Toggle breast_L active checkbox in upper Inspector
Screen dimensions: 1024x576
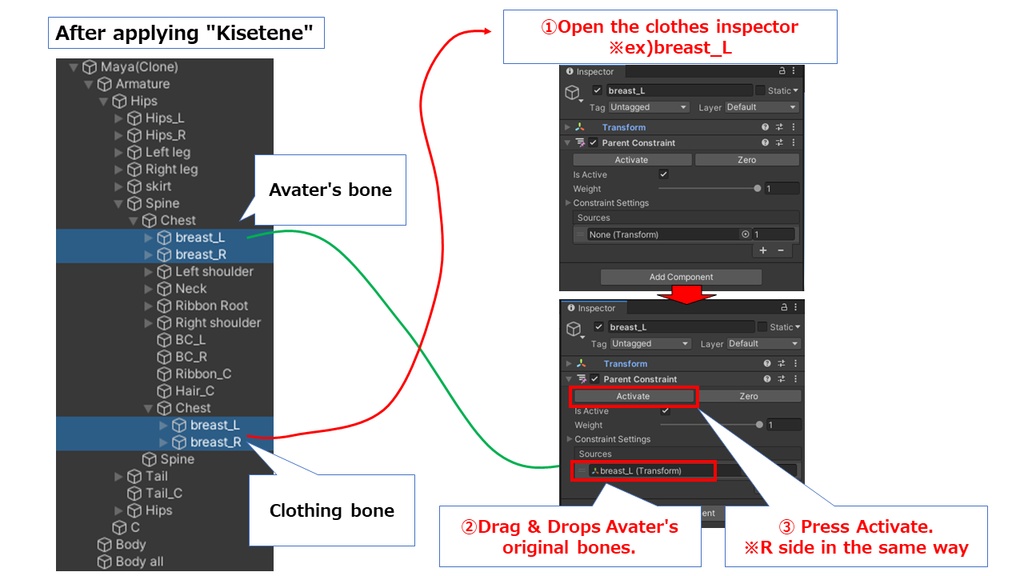[597, 90]
